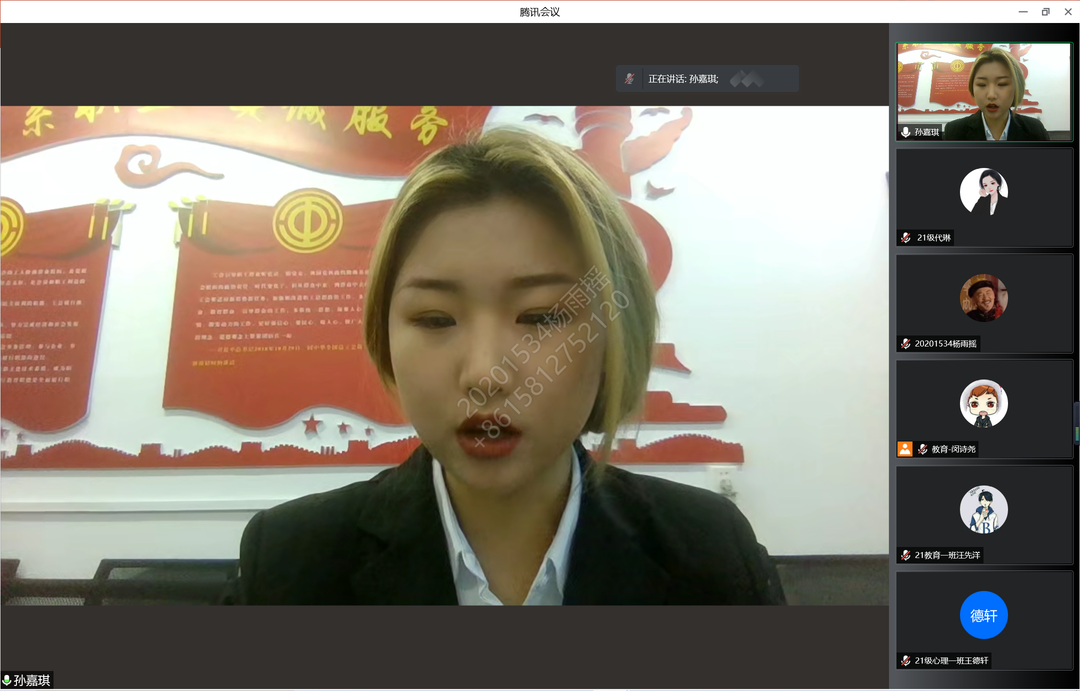Click the orange host icon on 教育-闵诗尧 tile
Screen dimensions: 1080x691
(905, 449)
